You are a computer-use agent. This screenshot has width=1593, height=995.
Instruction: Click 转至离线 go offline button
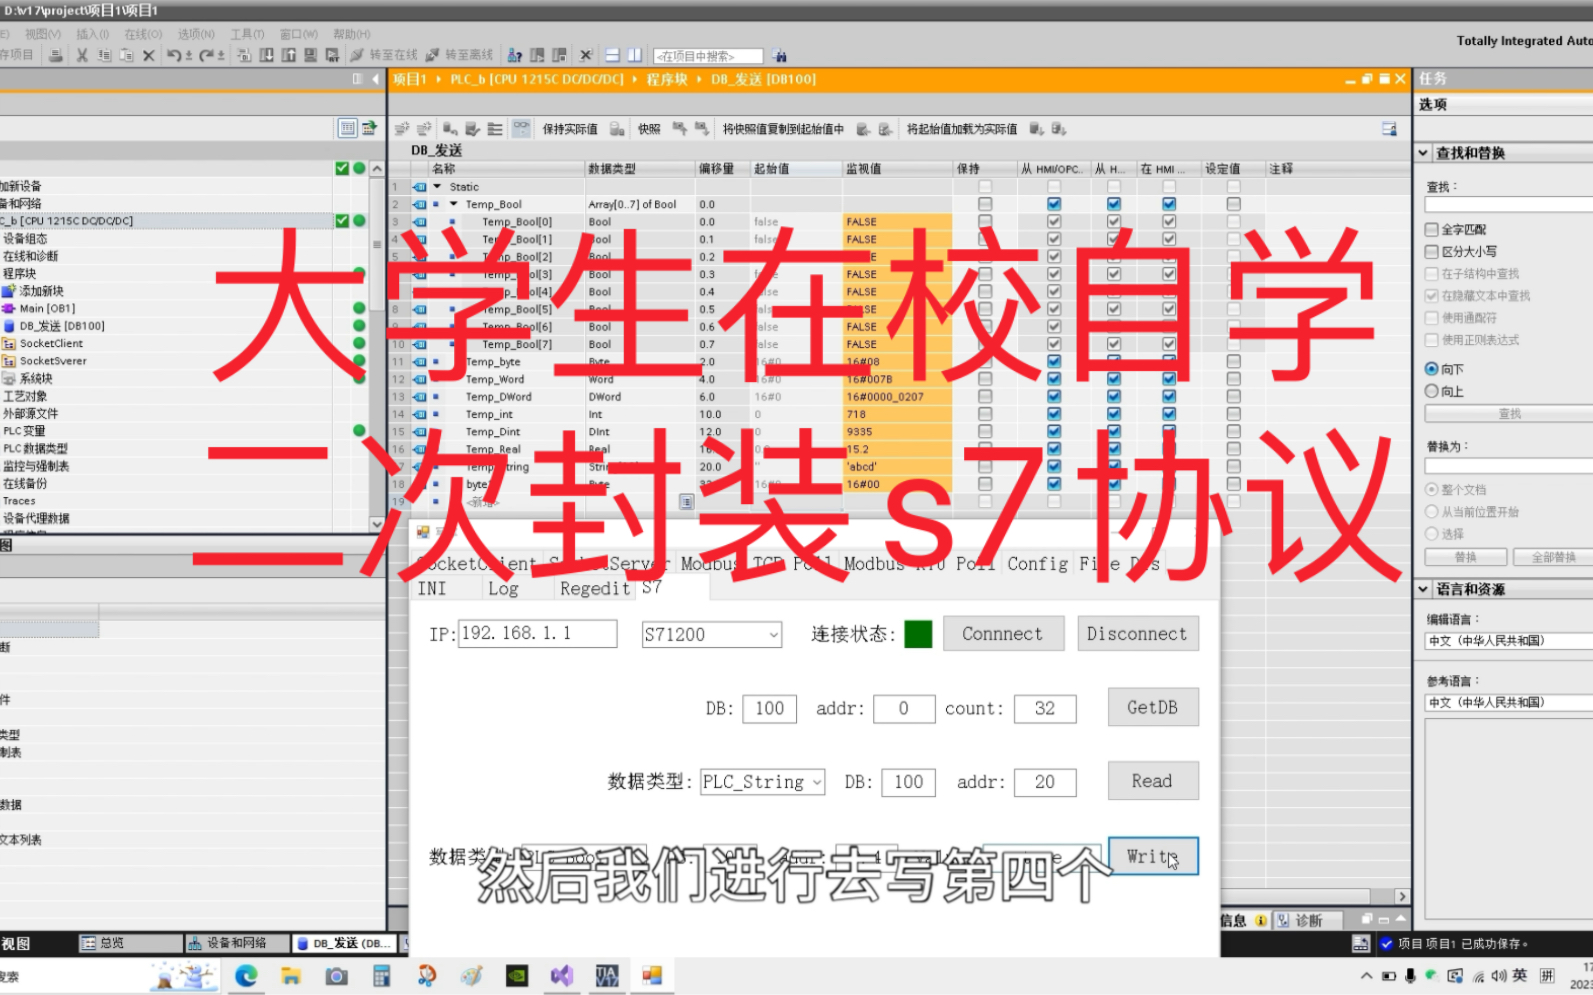[x=460, y=56]
